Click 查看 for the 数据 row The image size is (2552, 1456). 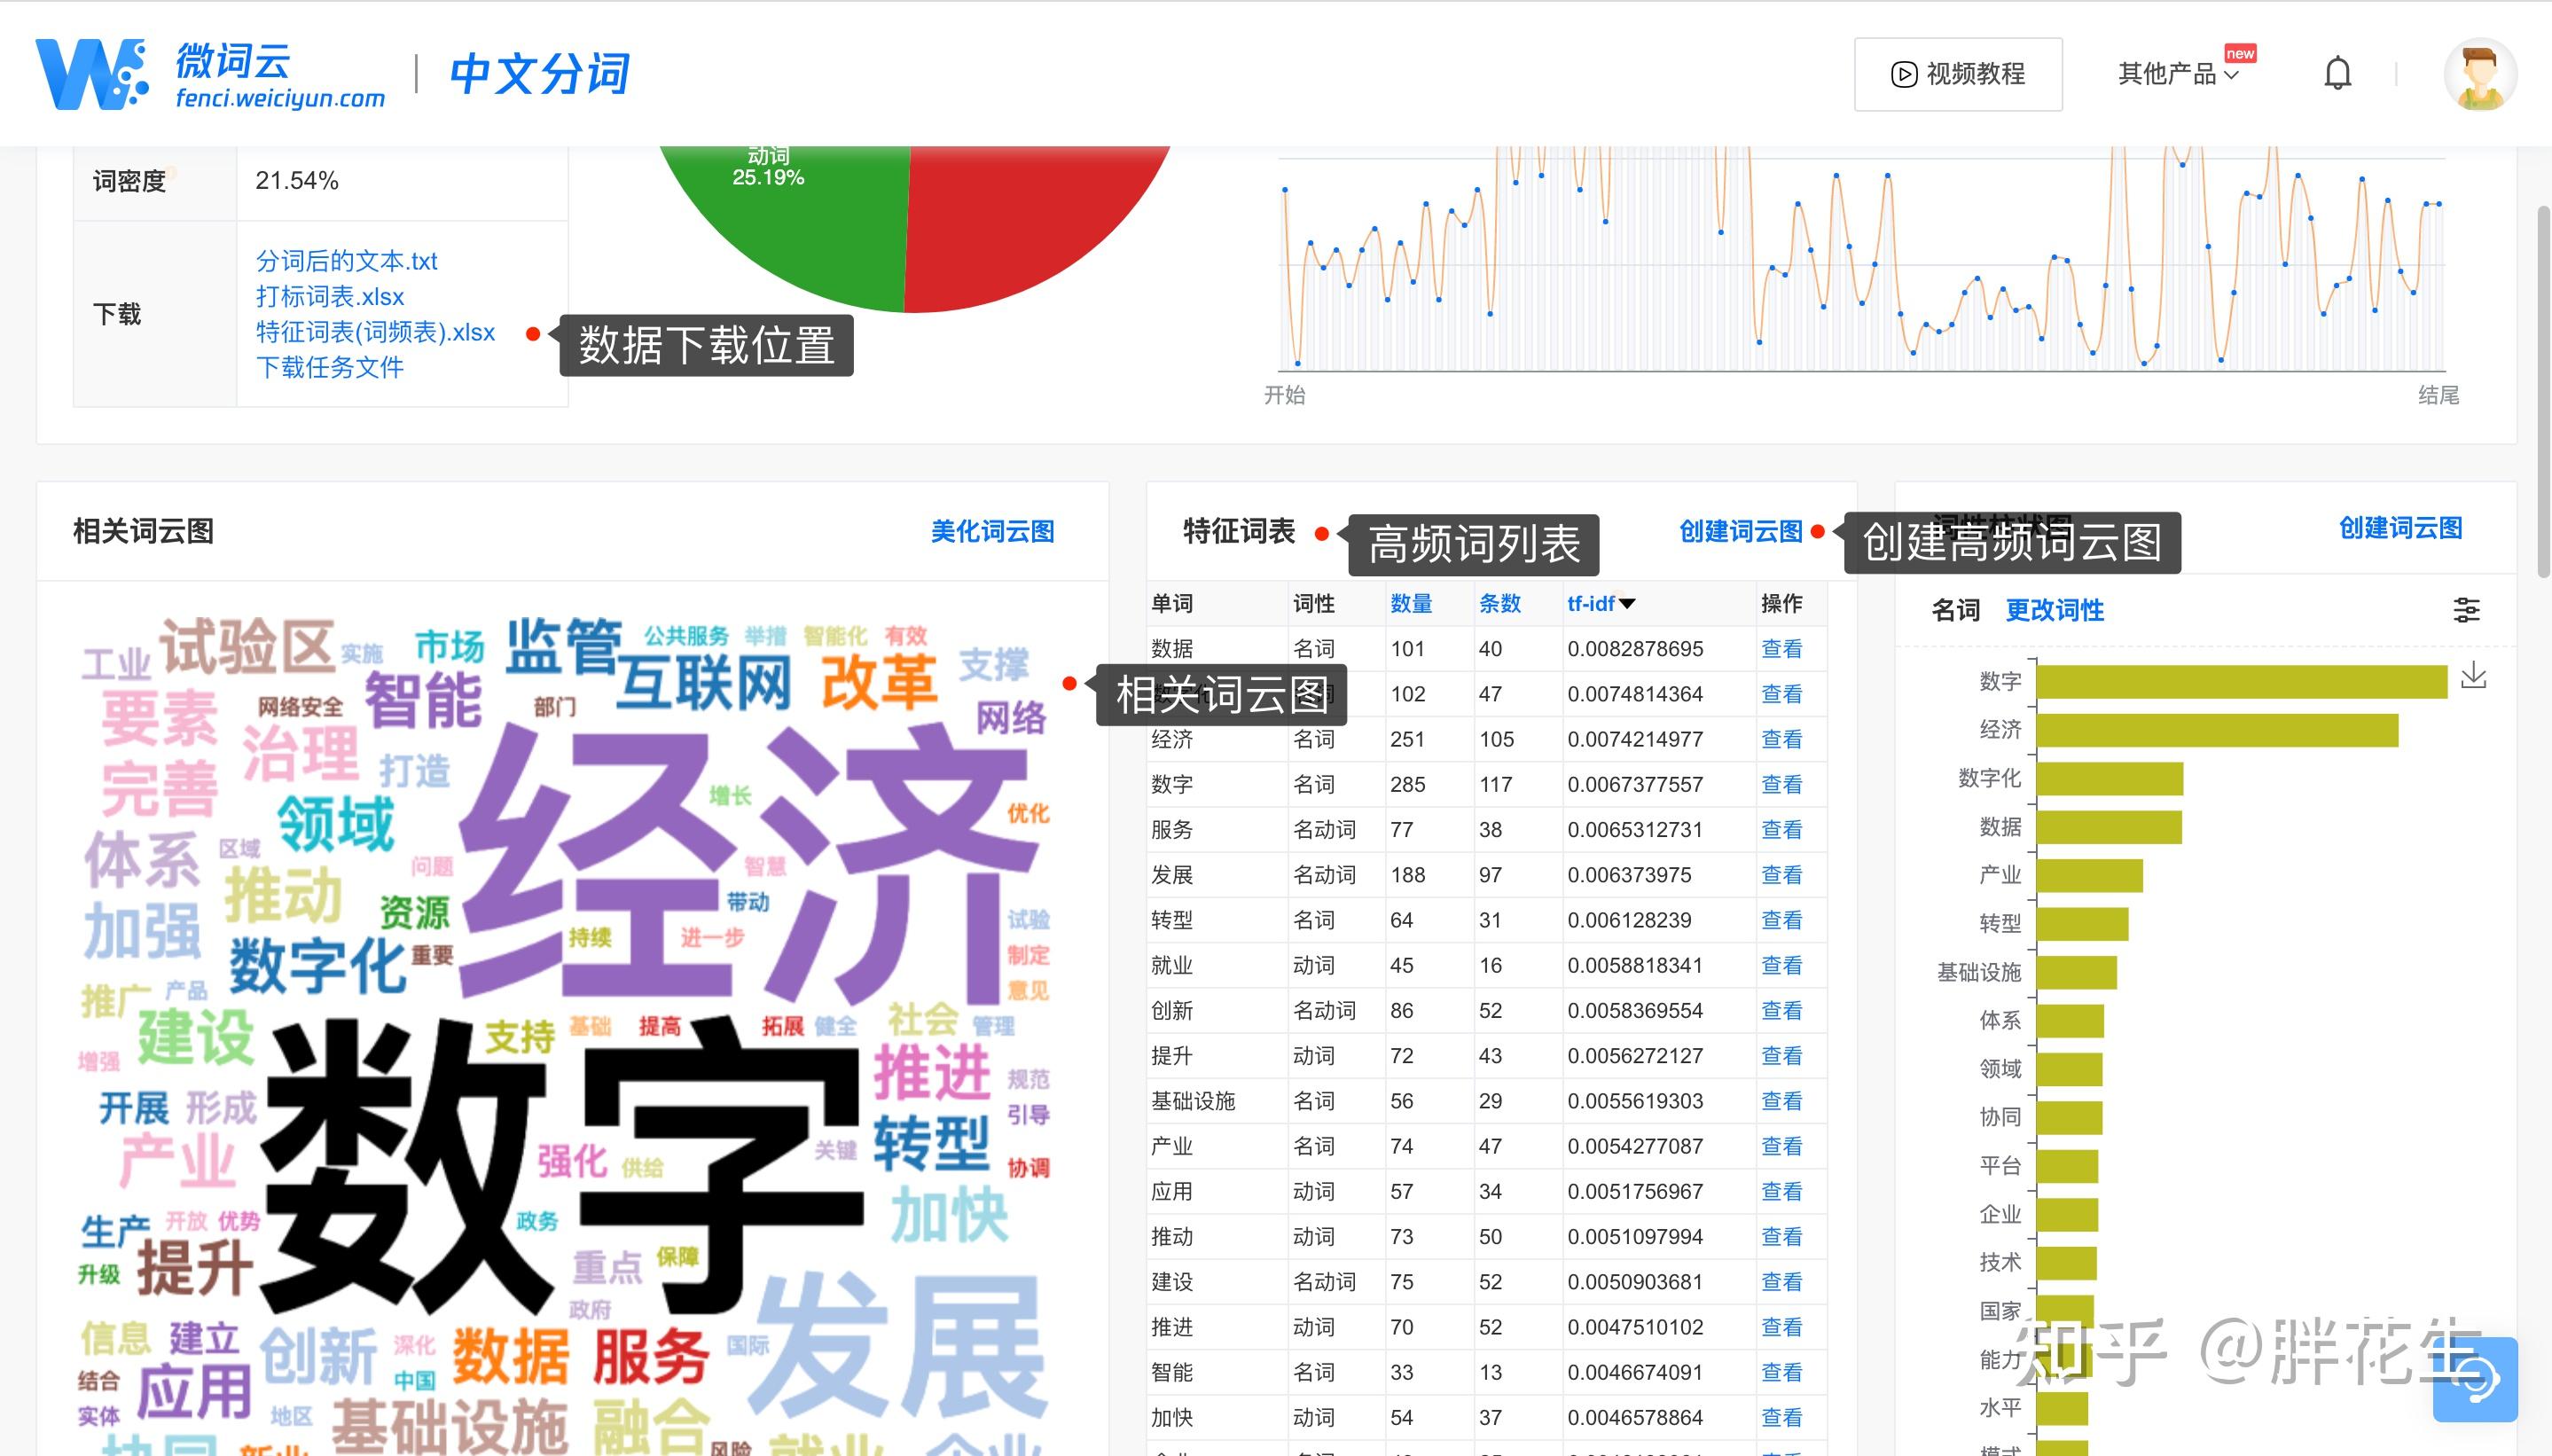1781,648
